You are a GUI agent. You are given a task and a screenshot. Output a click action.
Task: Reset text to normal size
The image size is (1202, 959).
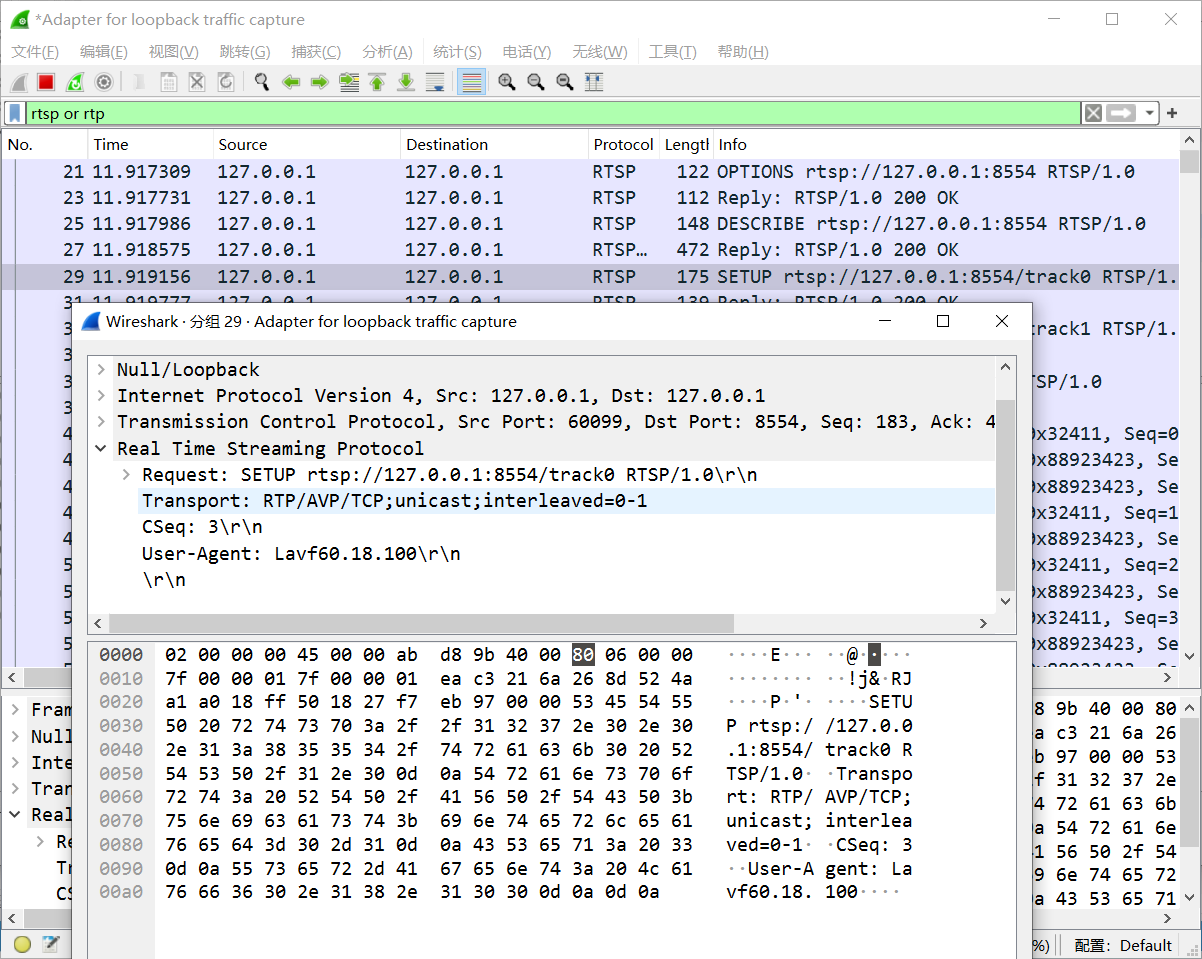565,82
